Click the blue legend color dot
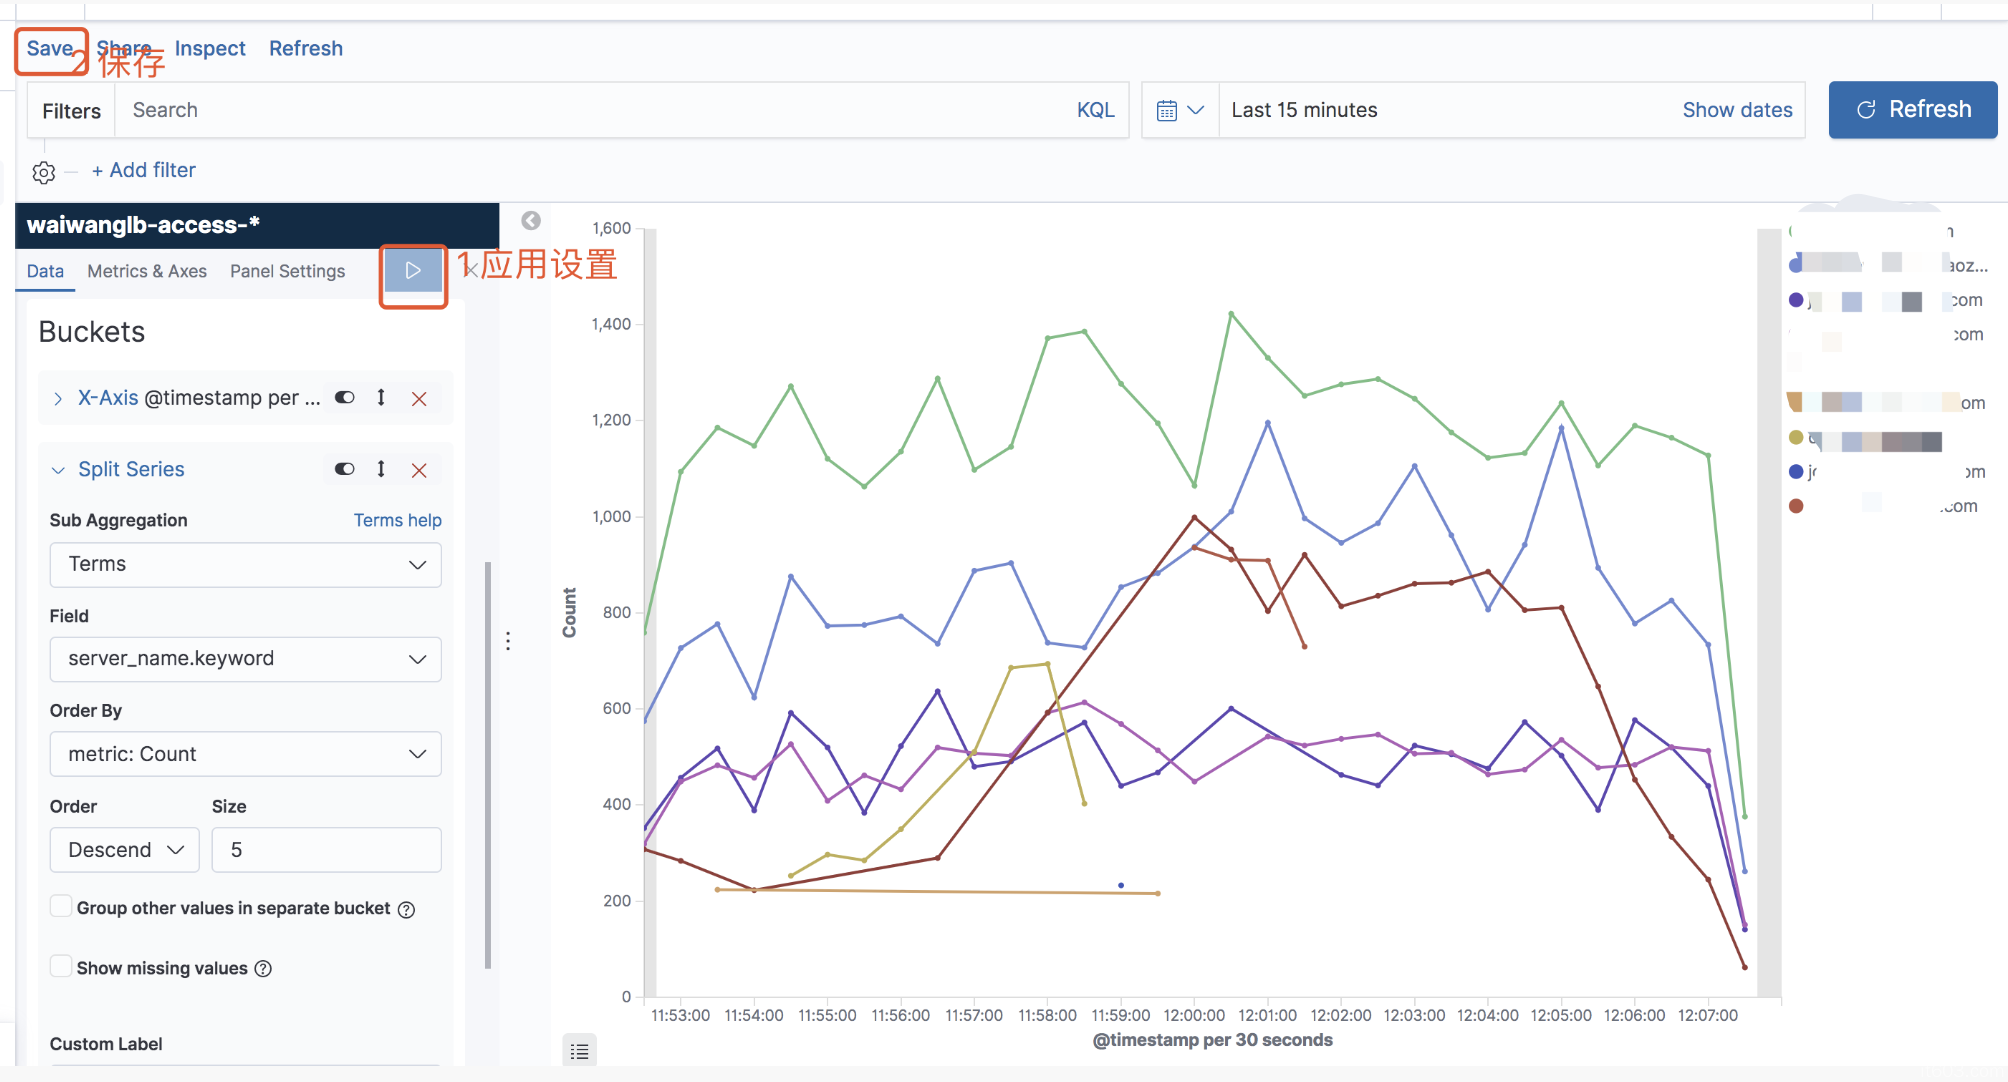The image size is (2008, 1082). pos(1796,471)
